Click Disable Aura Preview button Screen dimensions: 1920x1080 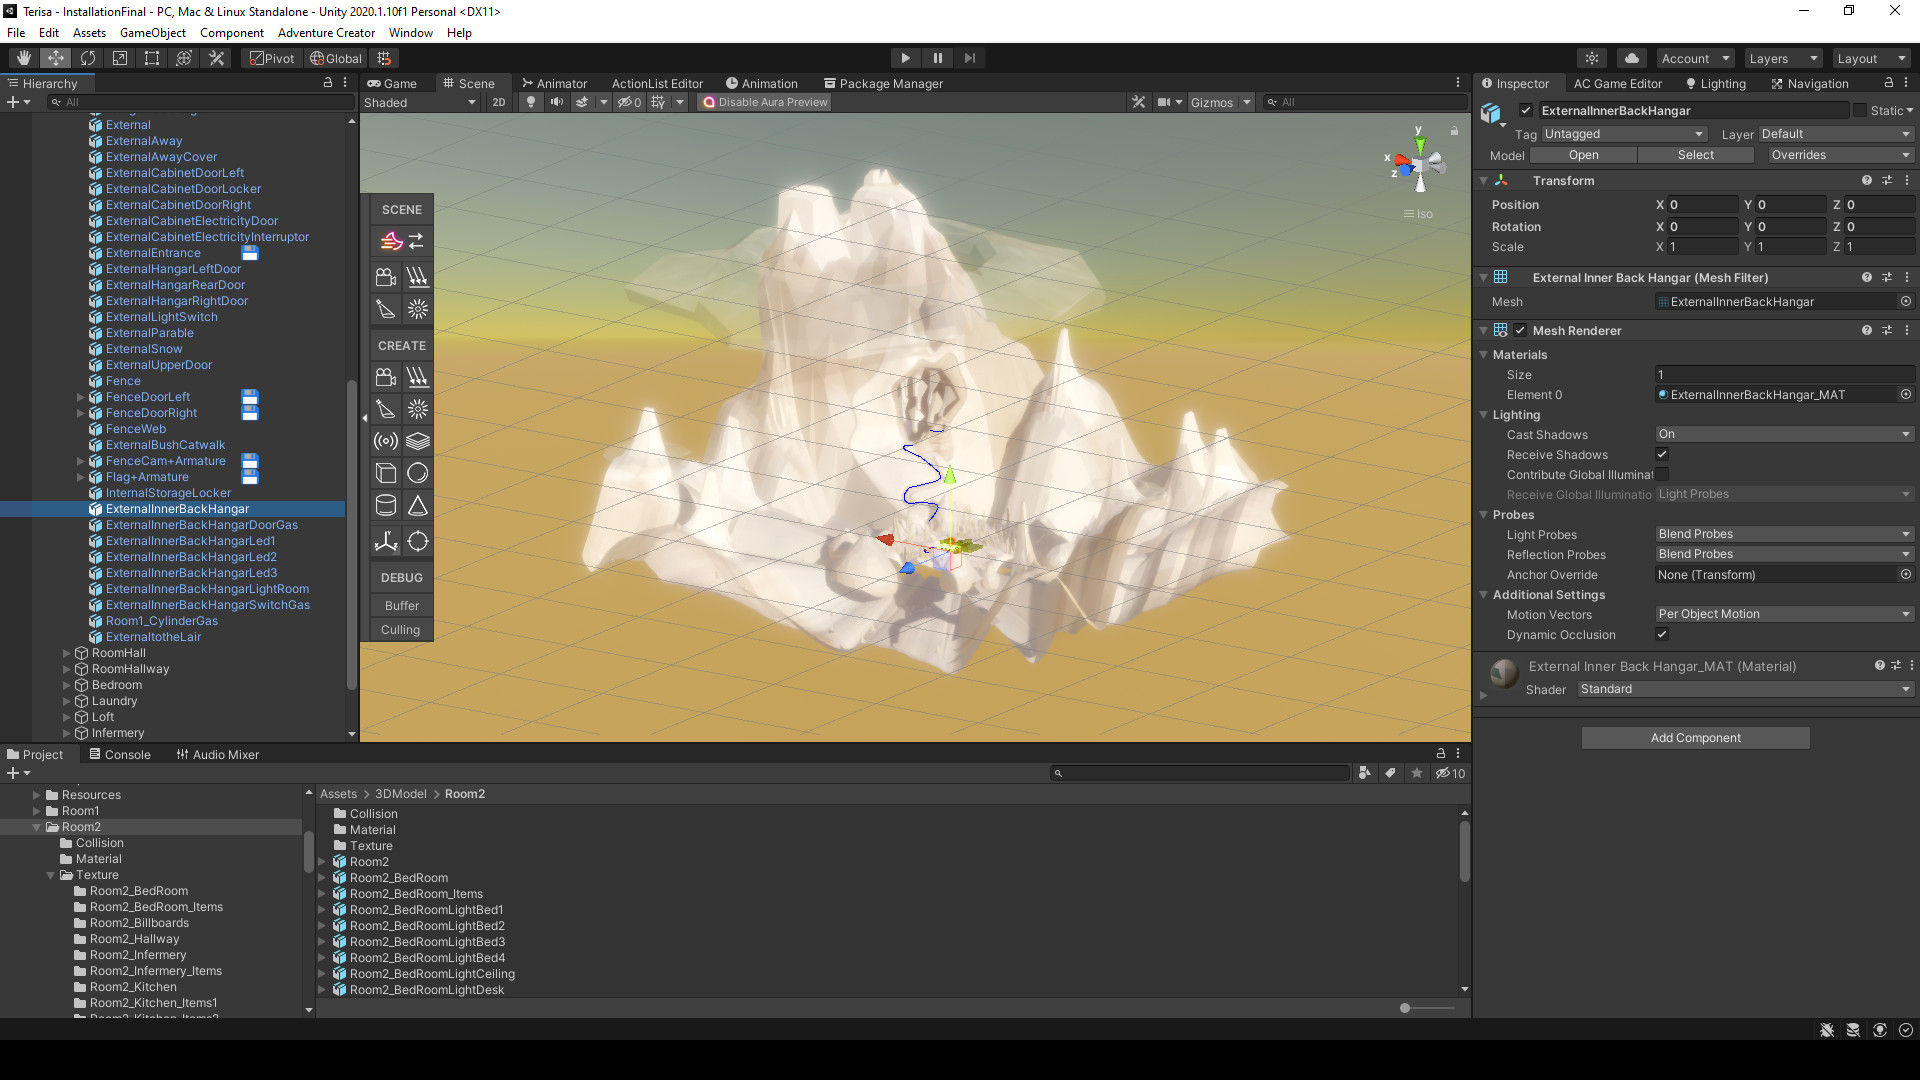tap(765, 102)
